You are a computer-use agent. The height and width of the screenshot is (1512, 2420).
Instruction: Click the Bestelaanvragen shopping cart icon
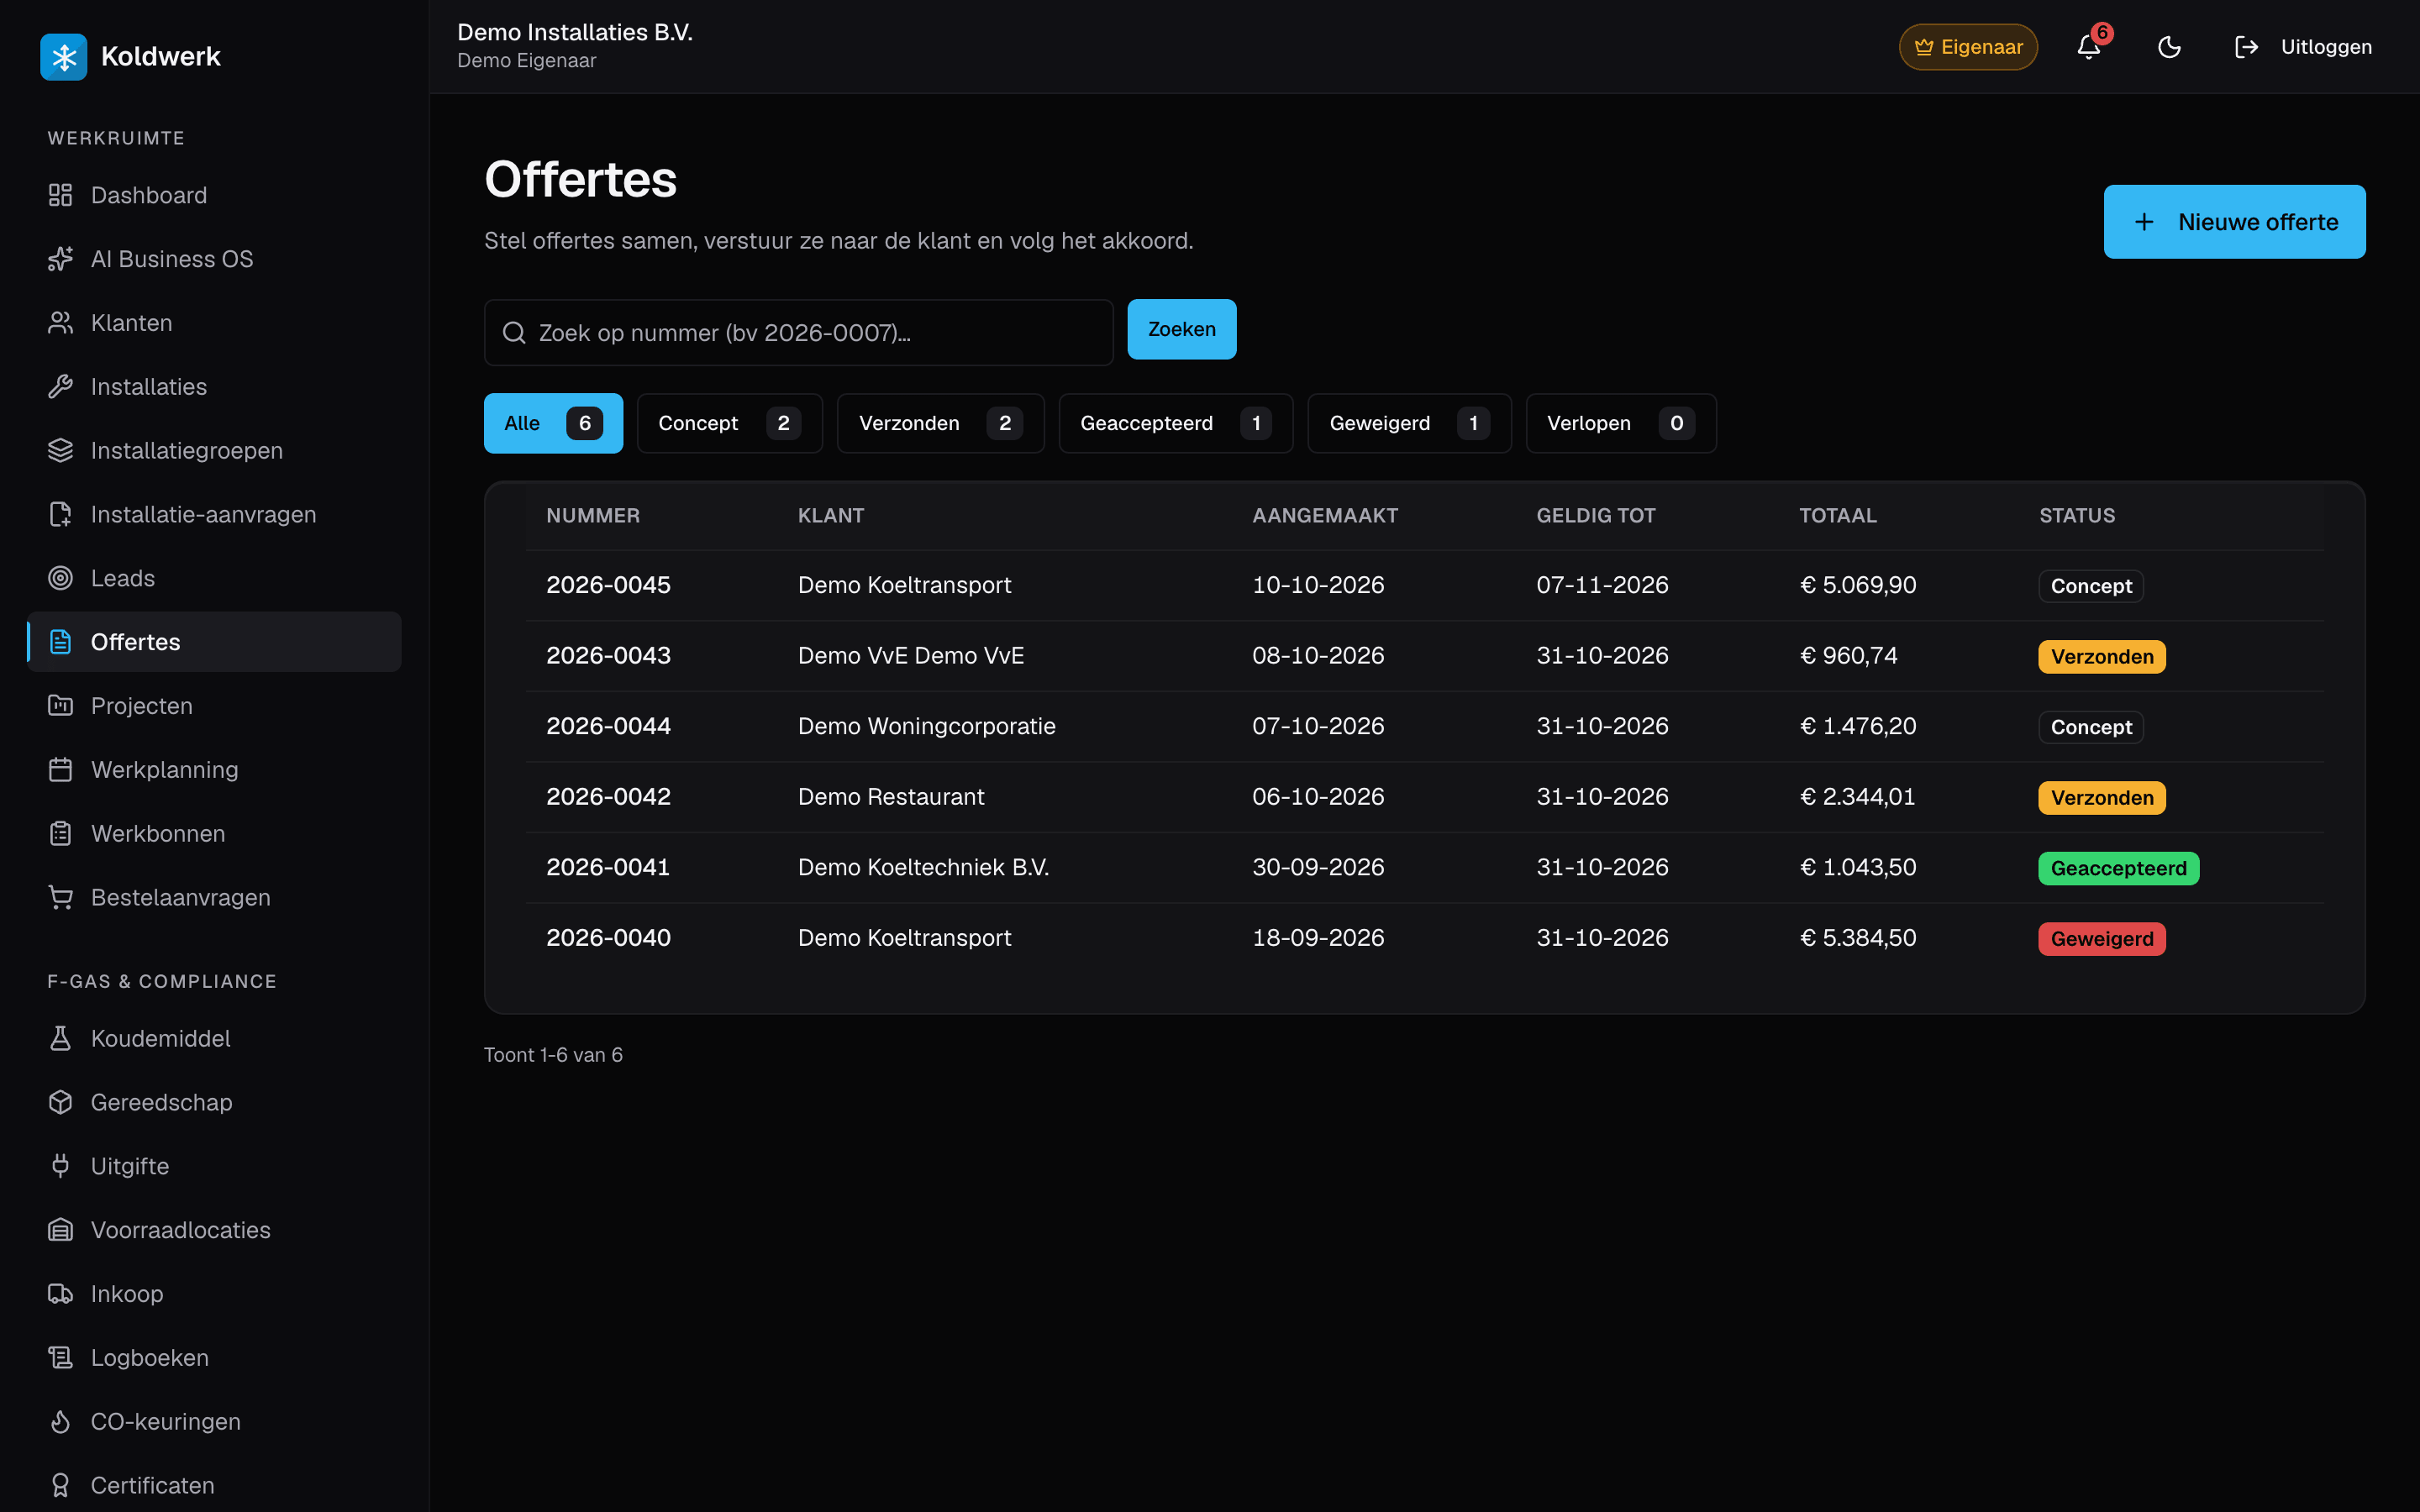click(x=61, y=898)
